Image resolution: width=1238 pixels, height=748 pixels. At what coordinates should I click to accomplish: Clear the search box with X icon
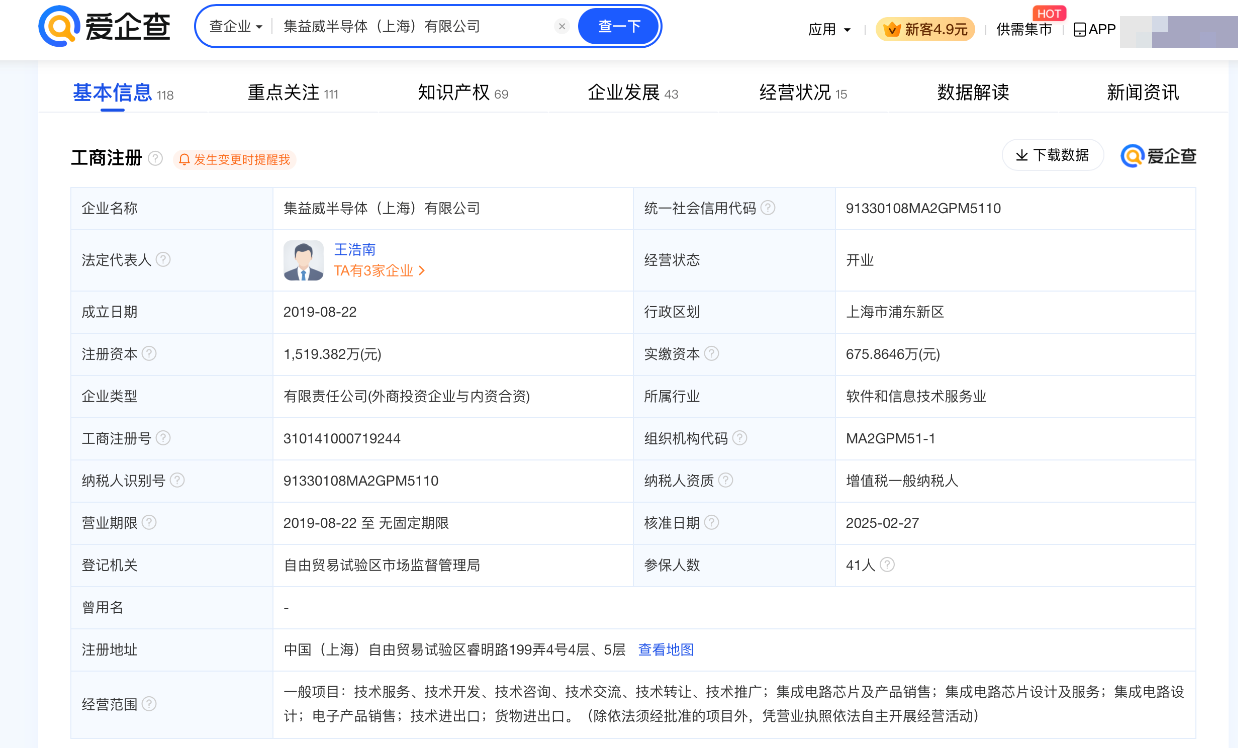coord(562,27)
